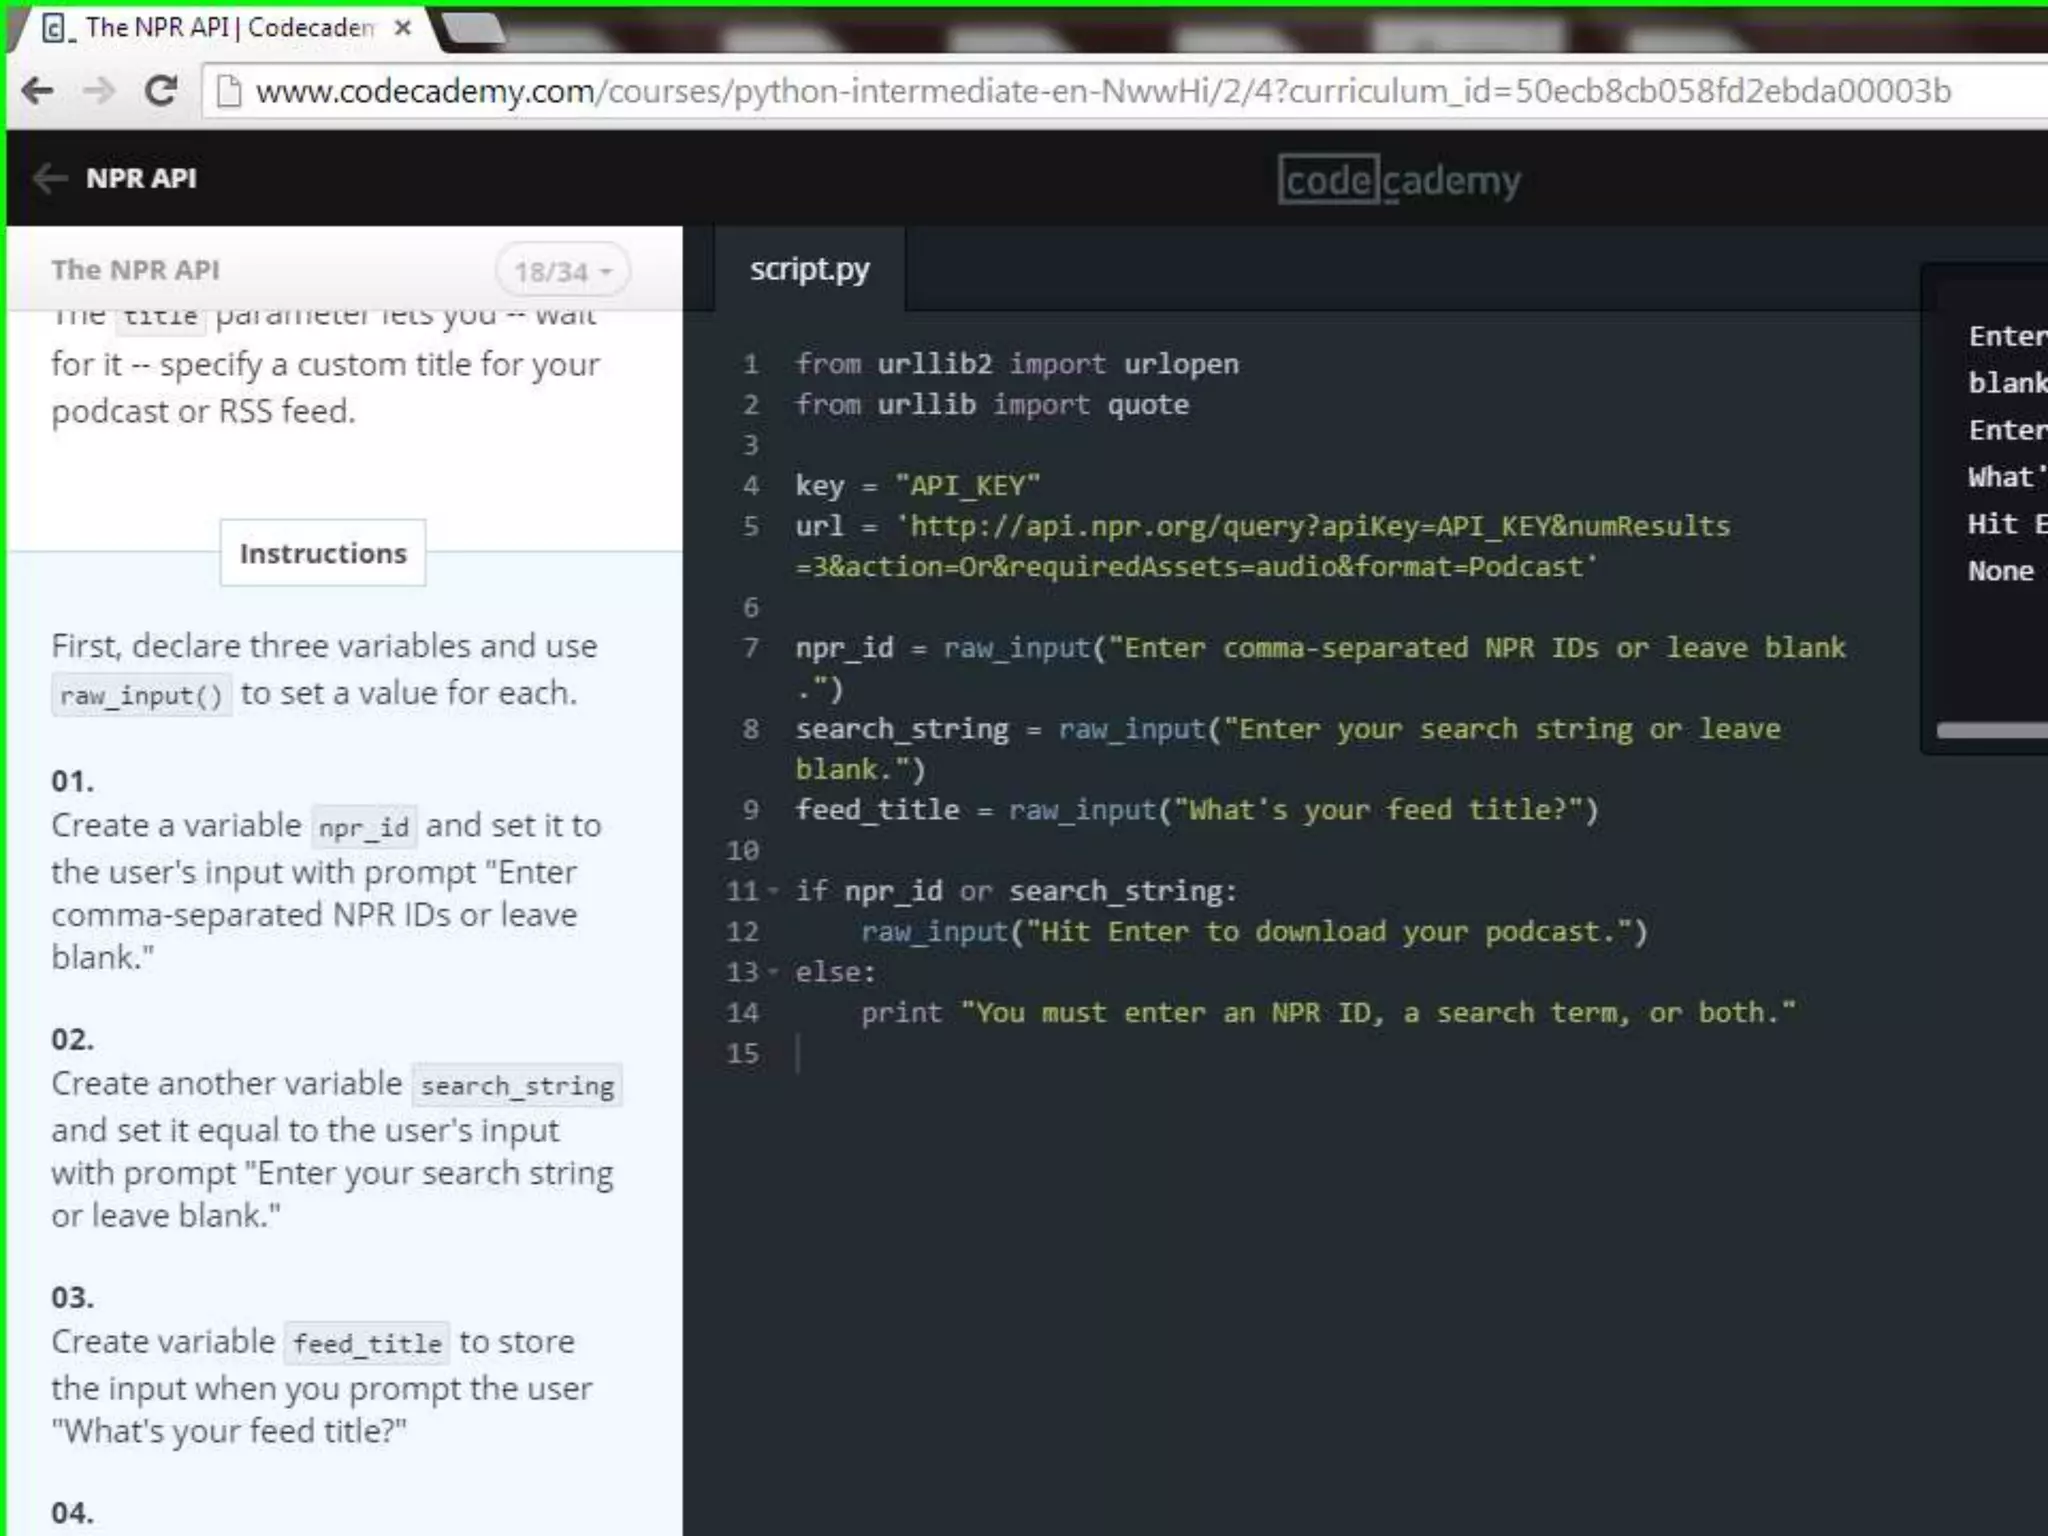Click the 'None' line in output console
Viewport: 2048px width, 1536px height.
(x=2001, y=571)
